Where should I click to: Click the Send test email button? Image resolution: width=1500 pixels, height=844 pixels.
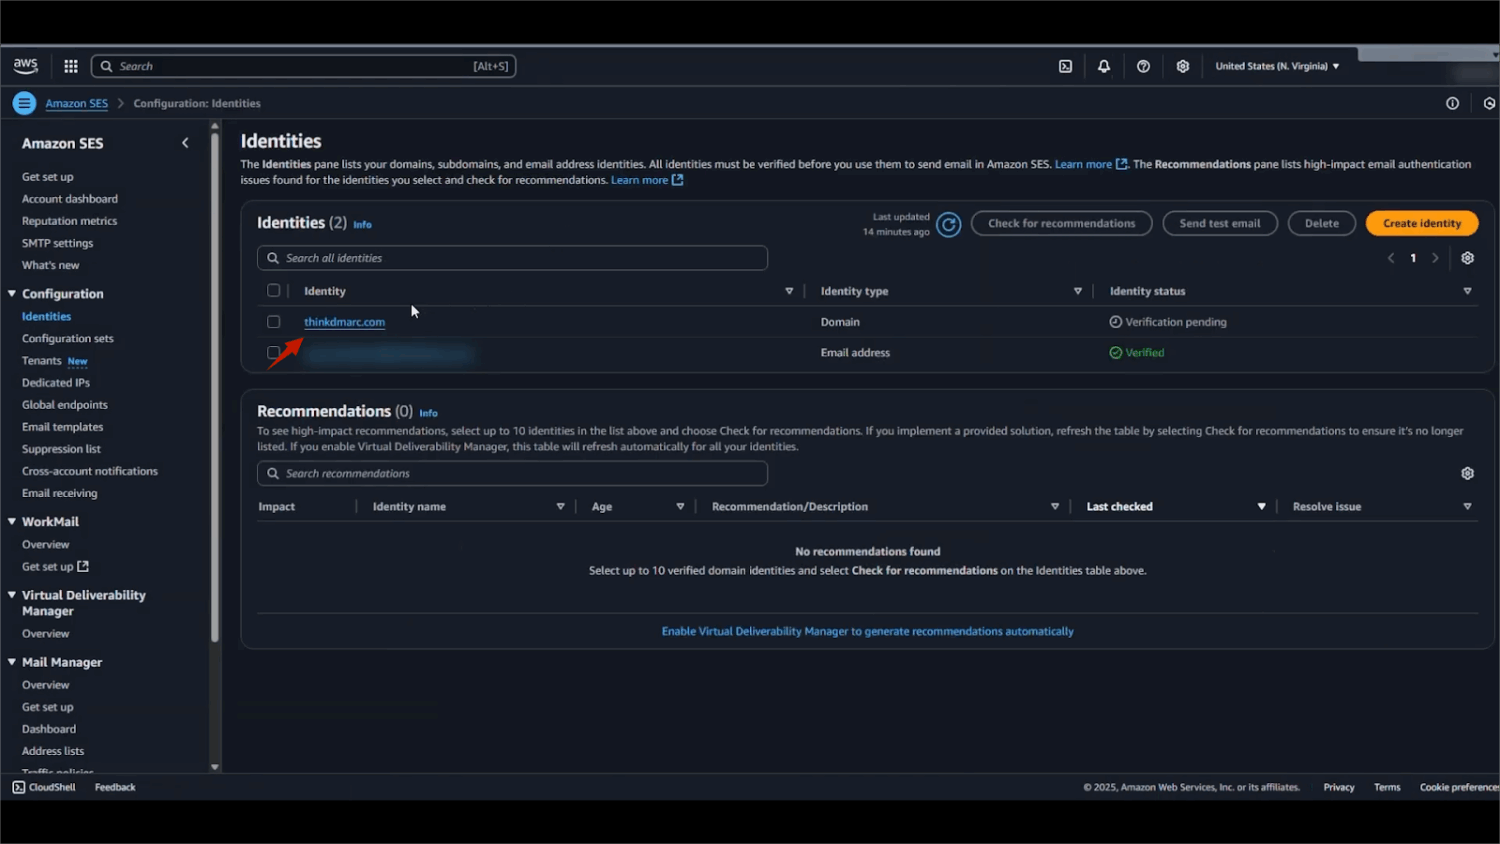[x=1220, y=223]
